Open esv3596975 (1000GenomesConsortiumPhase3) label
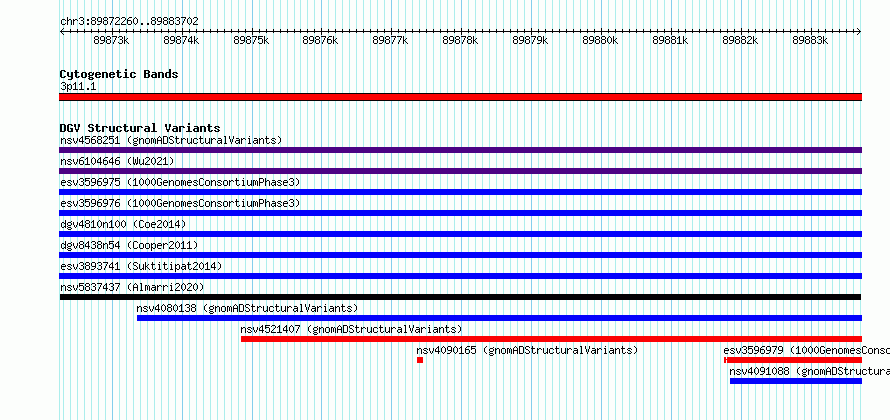Viewport: 890px width, 420px height. coord(180,182)
